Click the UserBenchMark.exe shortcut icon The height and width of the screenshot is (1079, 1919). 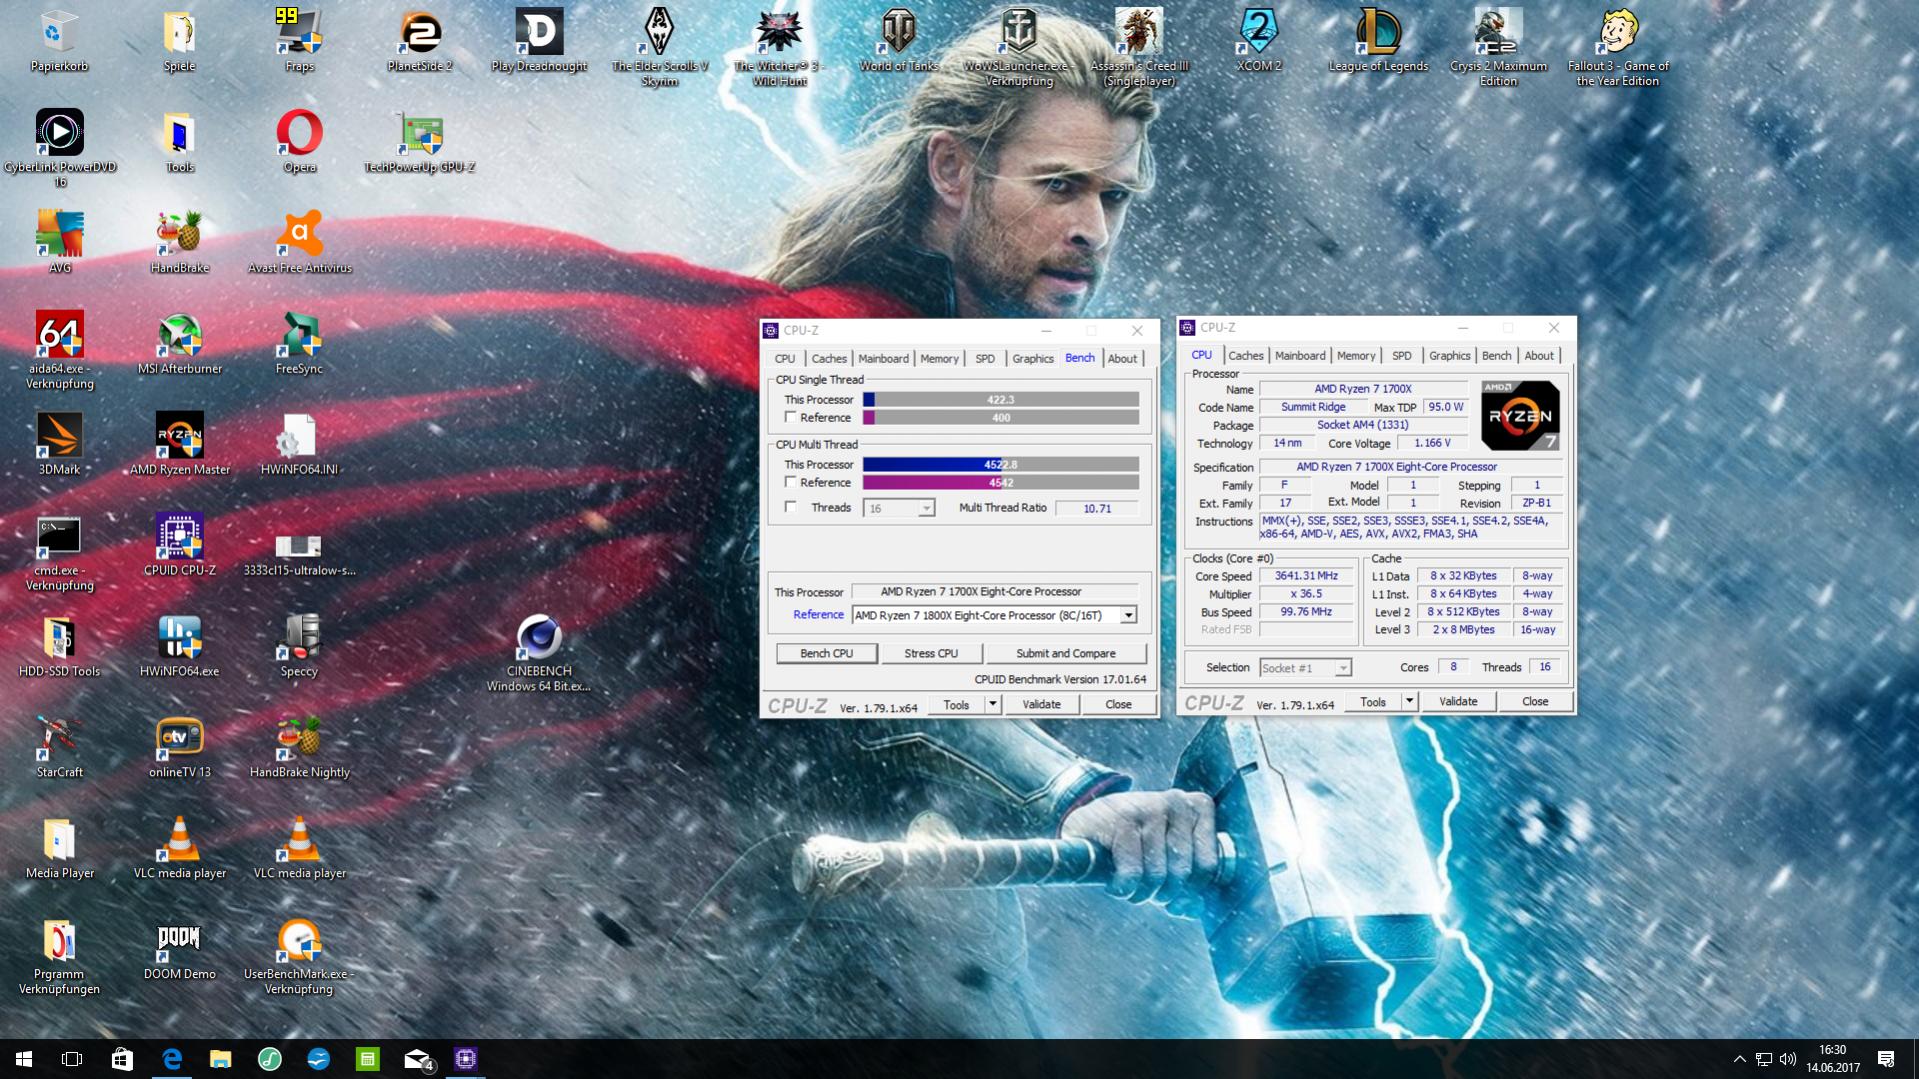(299, 956)
